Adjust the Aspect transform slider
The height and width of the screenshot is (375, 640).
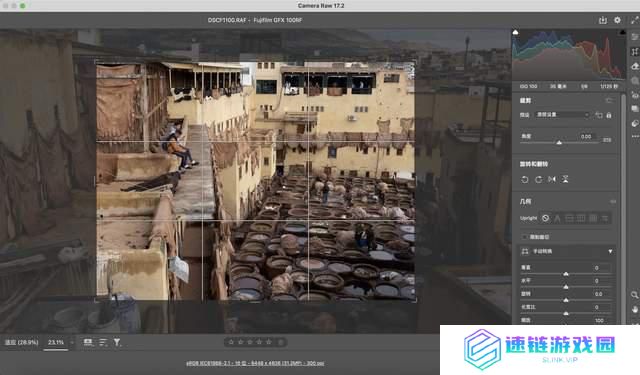566,313
